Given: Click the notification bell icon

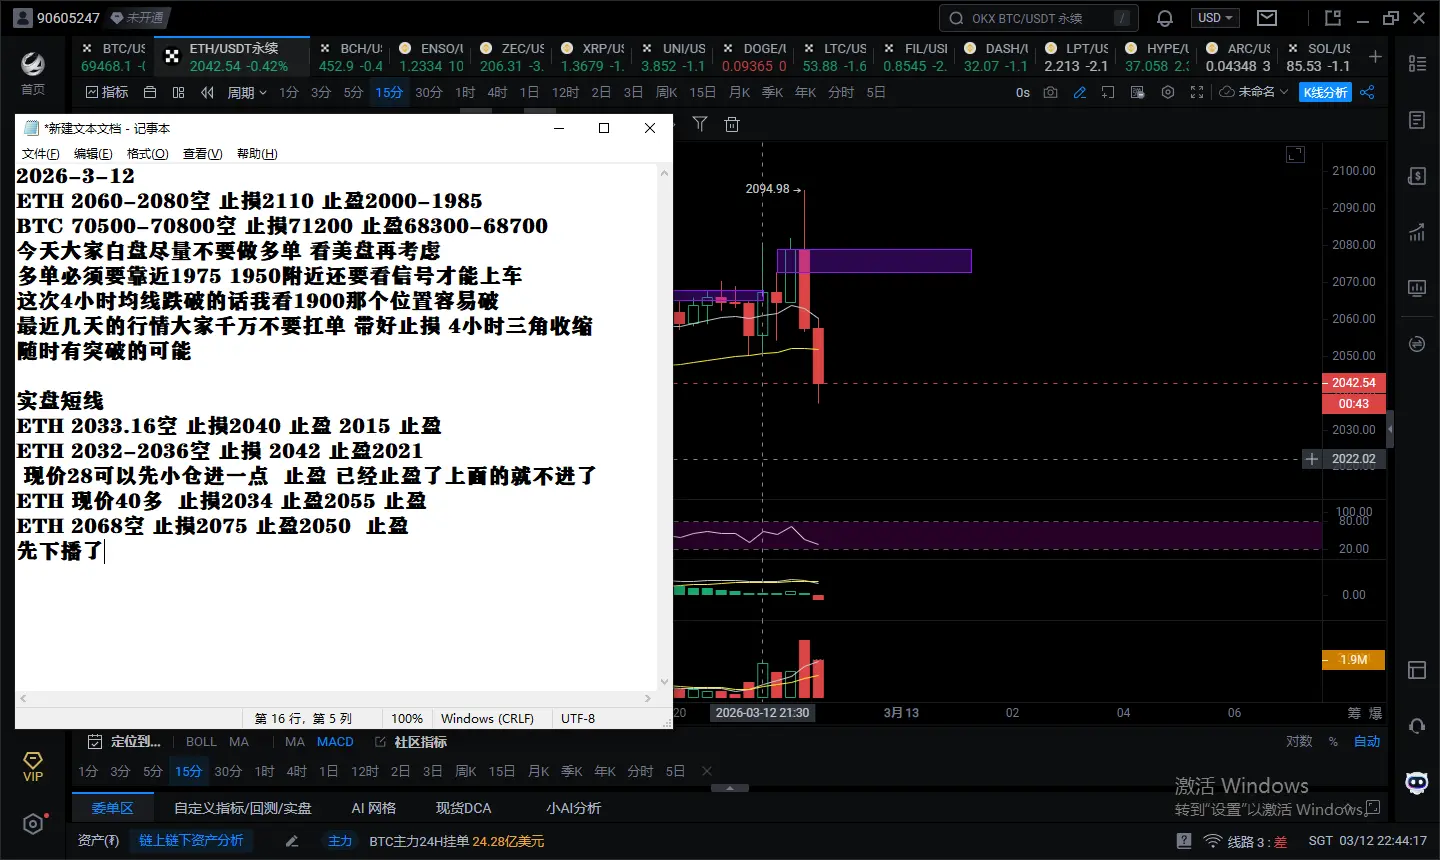Looking at the screenshot, I should 1165,18.
